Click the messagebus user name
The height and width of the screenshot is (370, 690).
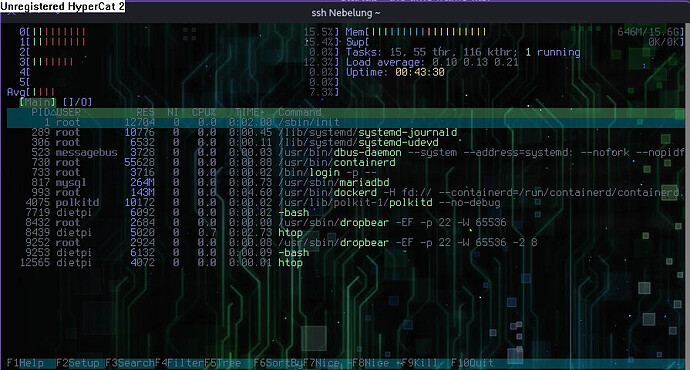[86, 153]
